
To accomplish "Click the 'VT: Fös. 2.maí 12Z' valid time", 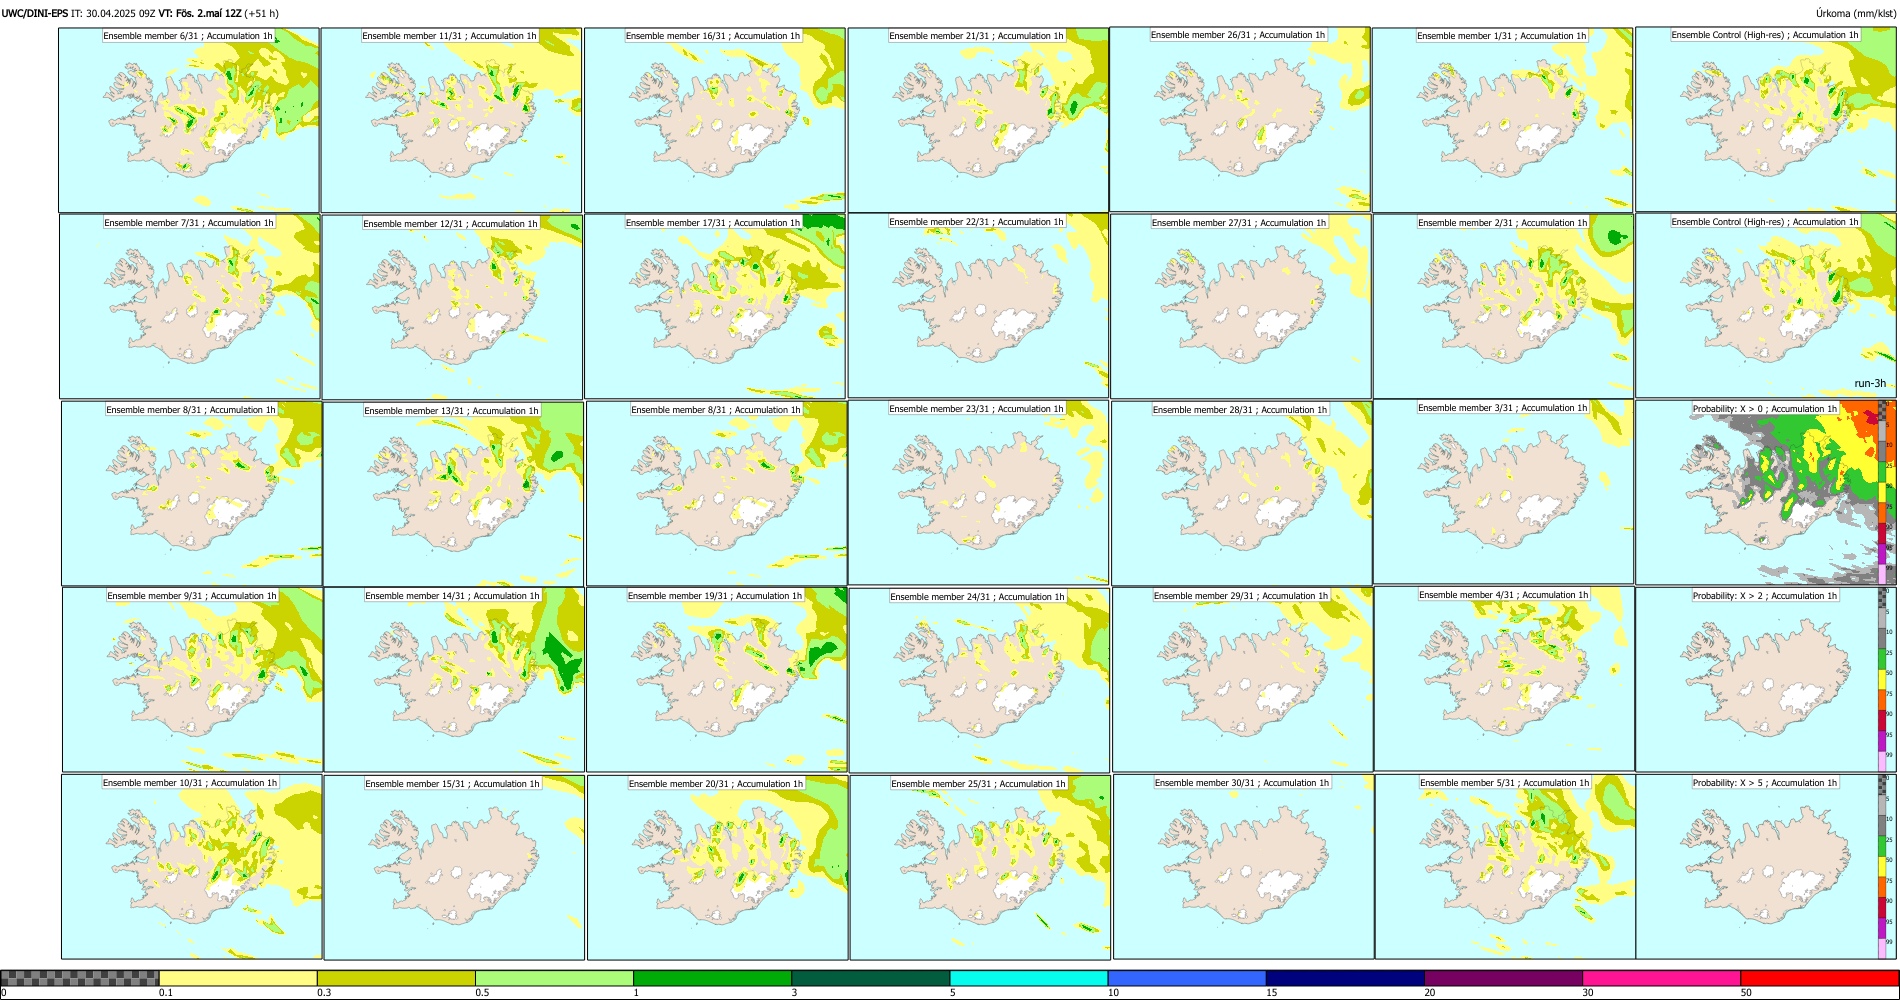I will click(200, 13).
